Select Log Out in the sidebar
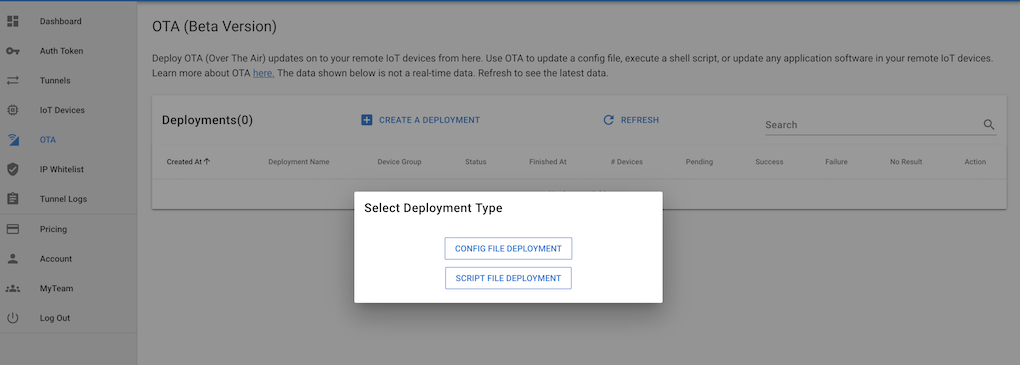 pyautogui.click(x=68, y=318)
